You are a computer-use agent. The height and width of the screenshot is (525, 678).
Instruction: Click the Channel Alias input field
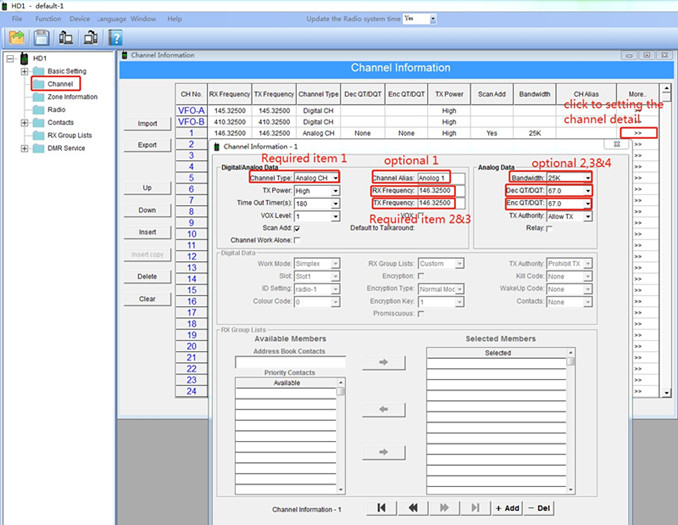(x=441, y=178)
